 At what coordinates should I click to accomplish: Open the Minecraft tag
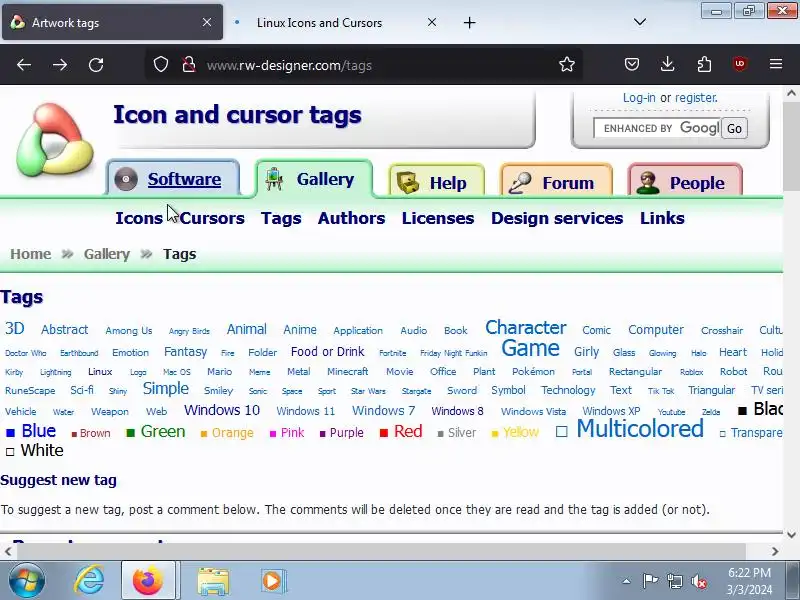[347, 371]
